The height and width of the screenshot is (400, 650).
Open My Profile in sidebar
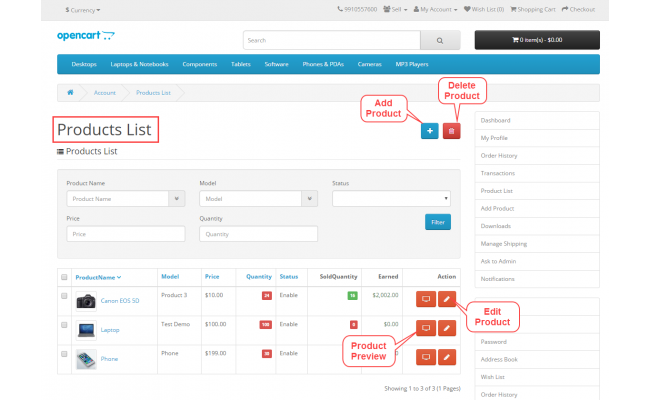(537, 138)
